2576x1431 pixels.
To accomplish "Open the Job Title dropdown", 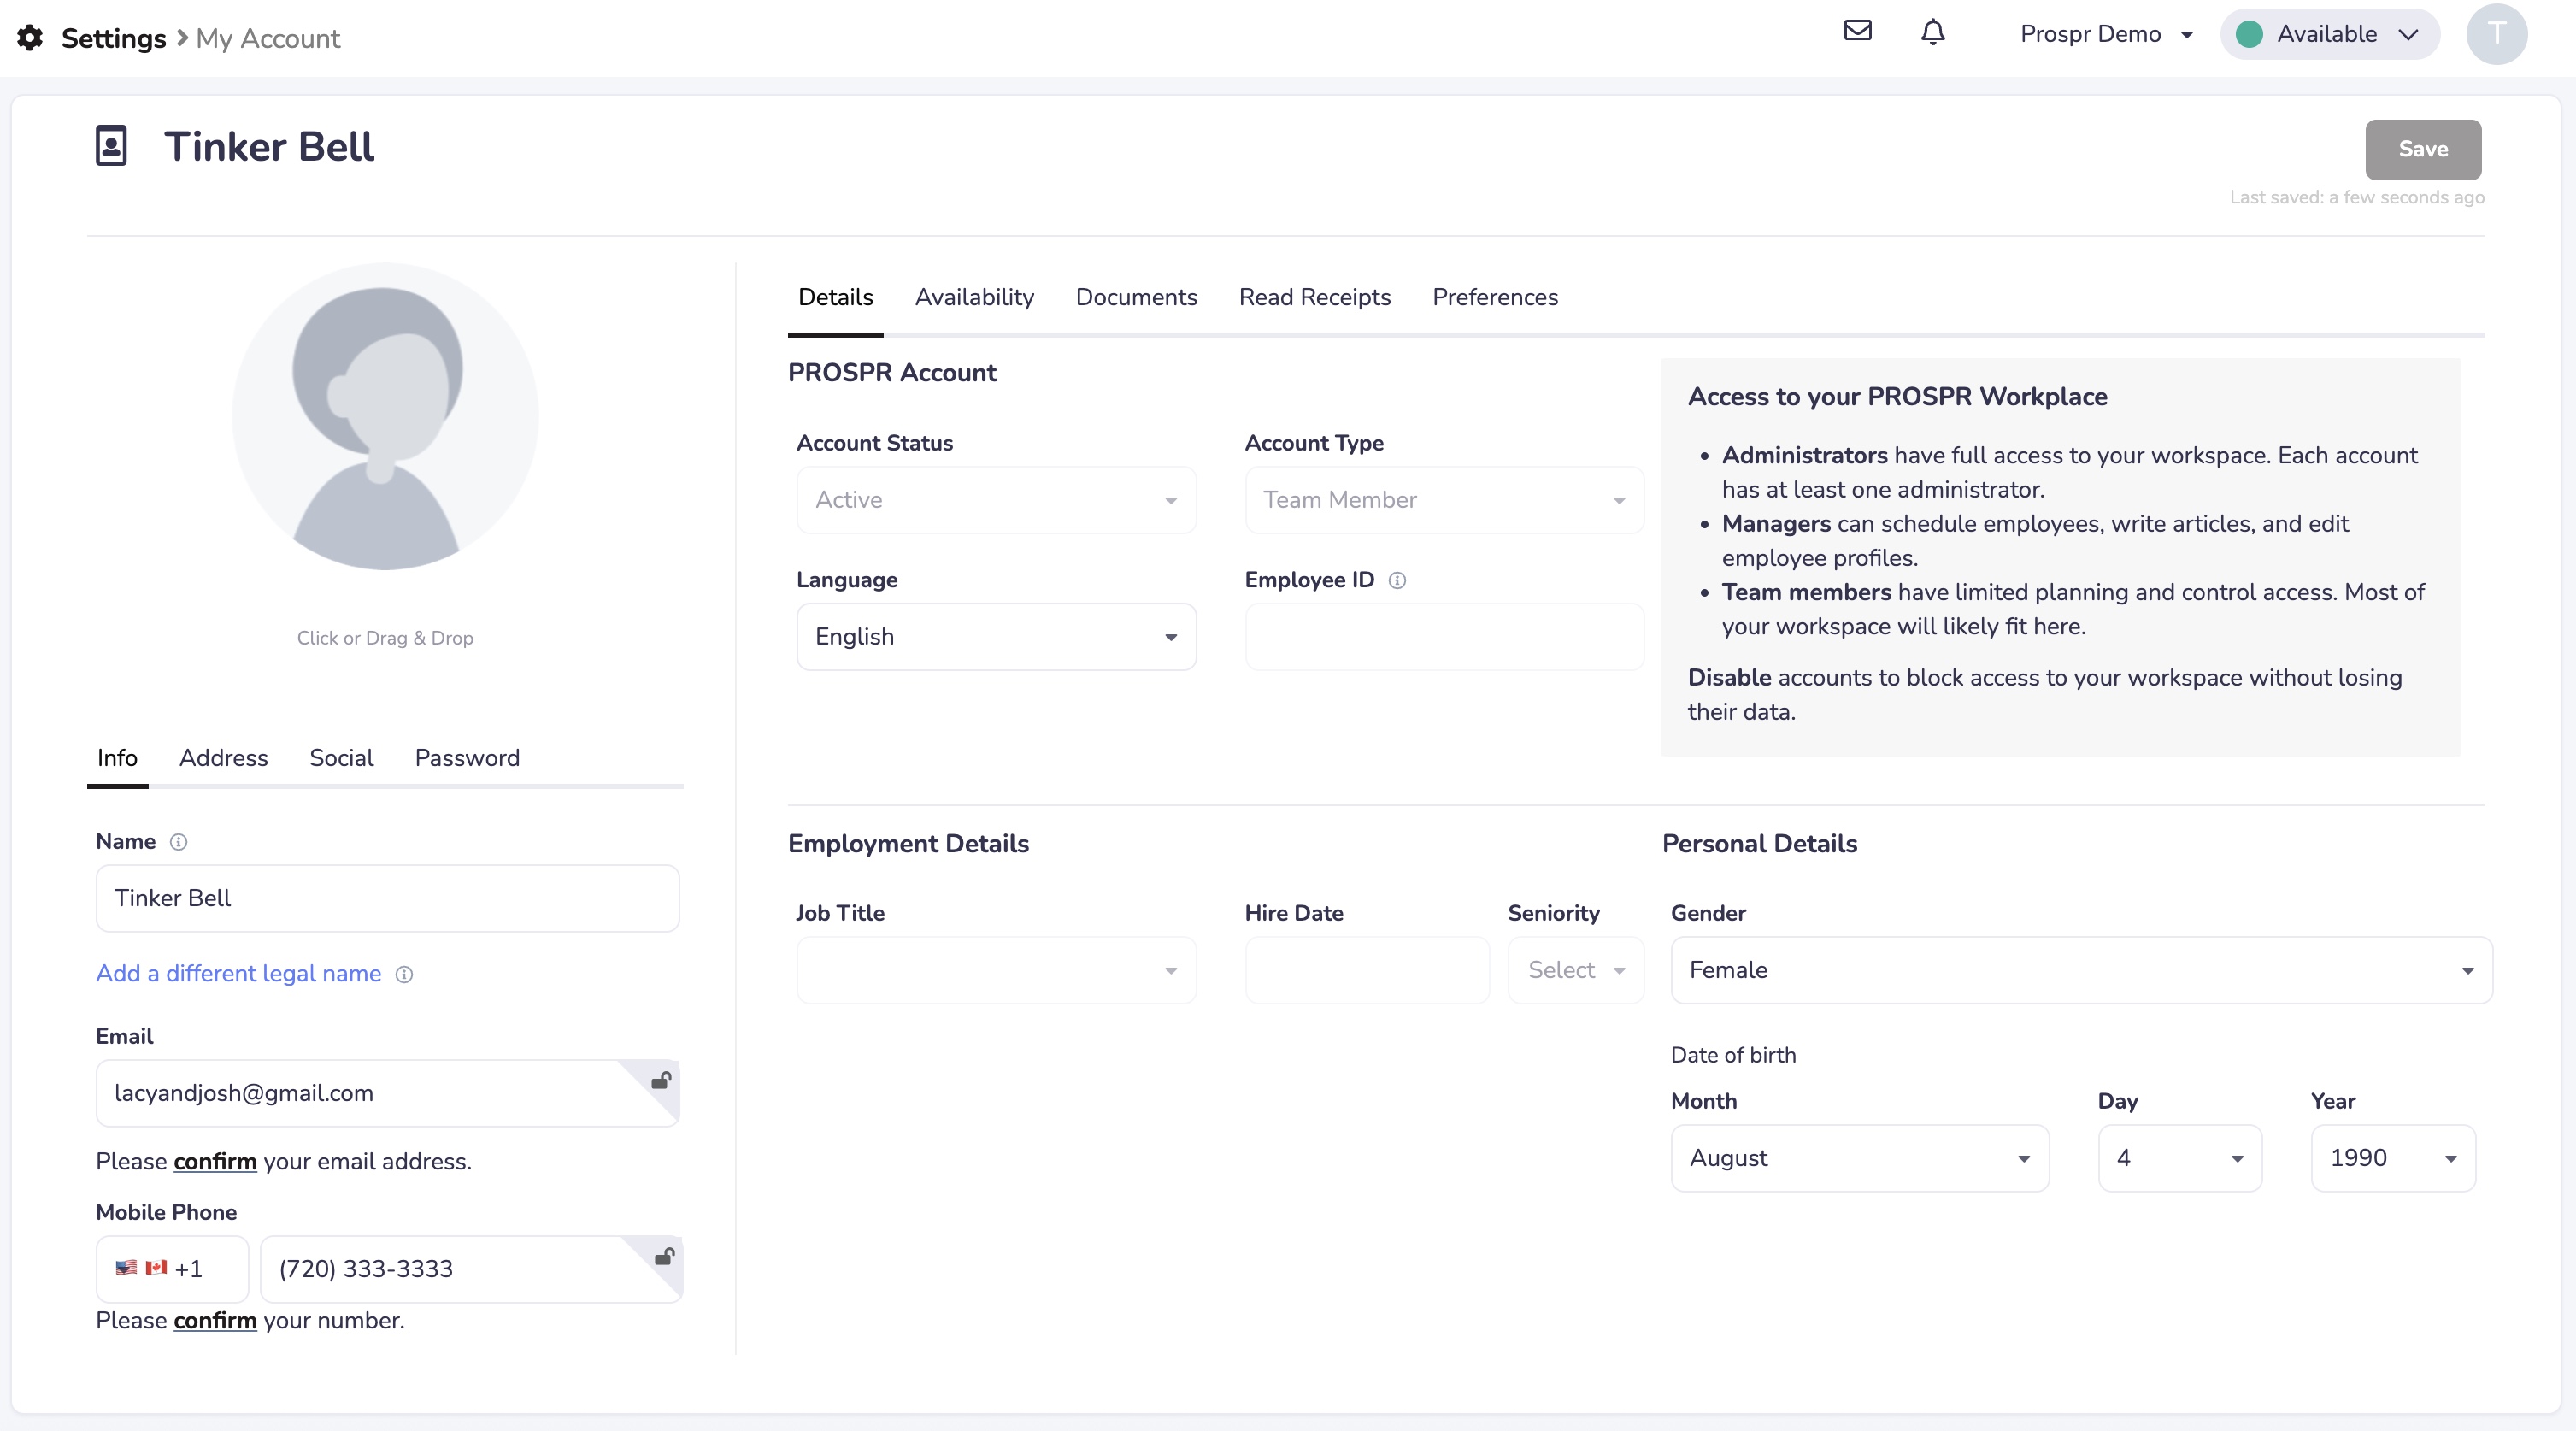I will coord(996,970).
